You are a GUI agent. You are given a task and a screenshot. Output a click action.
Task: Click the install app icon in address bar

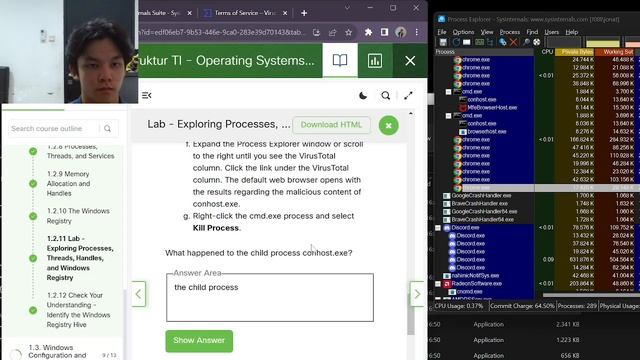click(x=316, y=32)
